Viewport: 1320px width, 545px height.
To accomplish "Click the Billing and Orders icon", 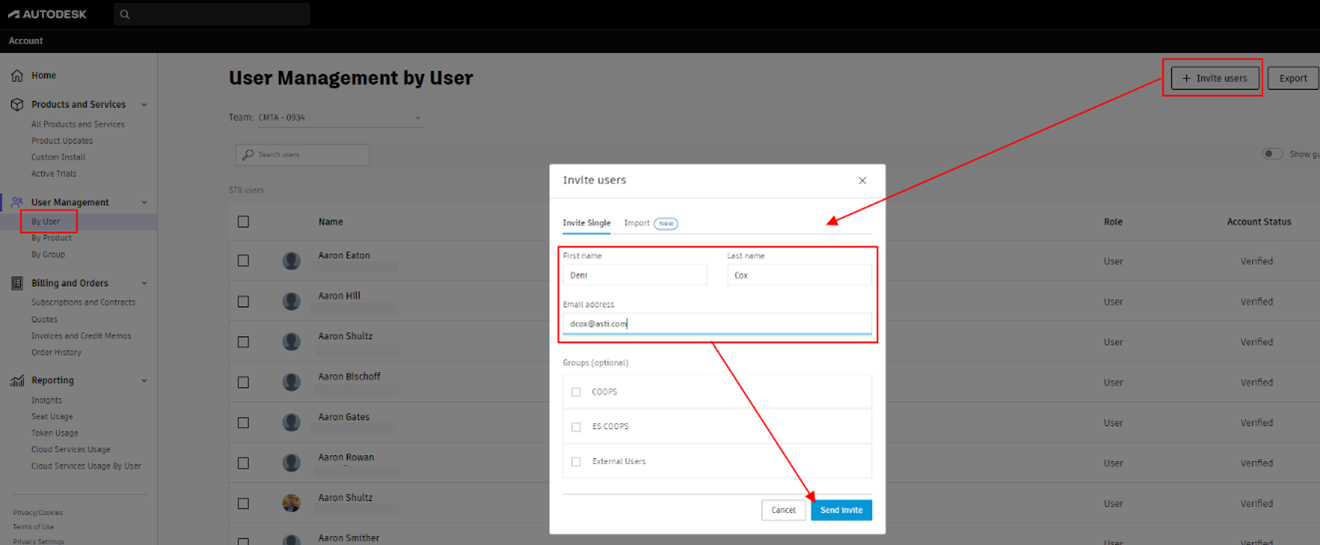I will [17, 283].
